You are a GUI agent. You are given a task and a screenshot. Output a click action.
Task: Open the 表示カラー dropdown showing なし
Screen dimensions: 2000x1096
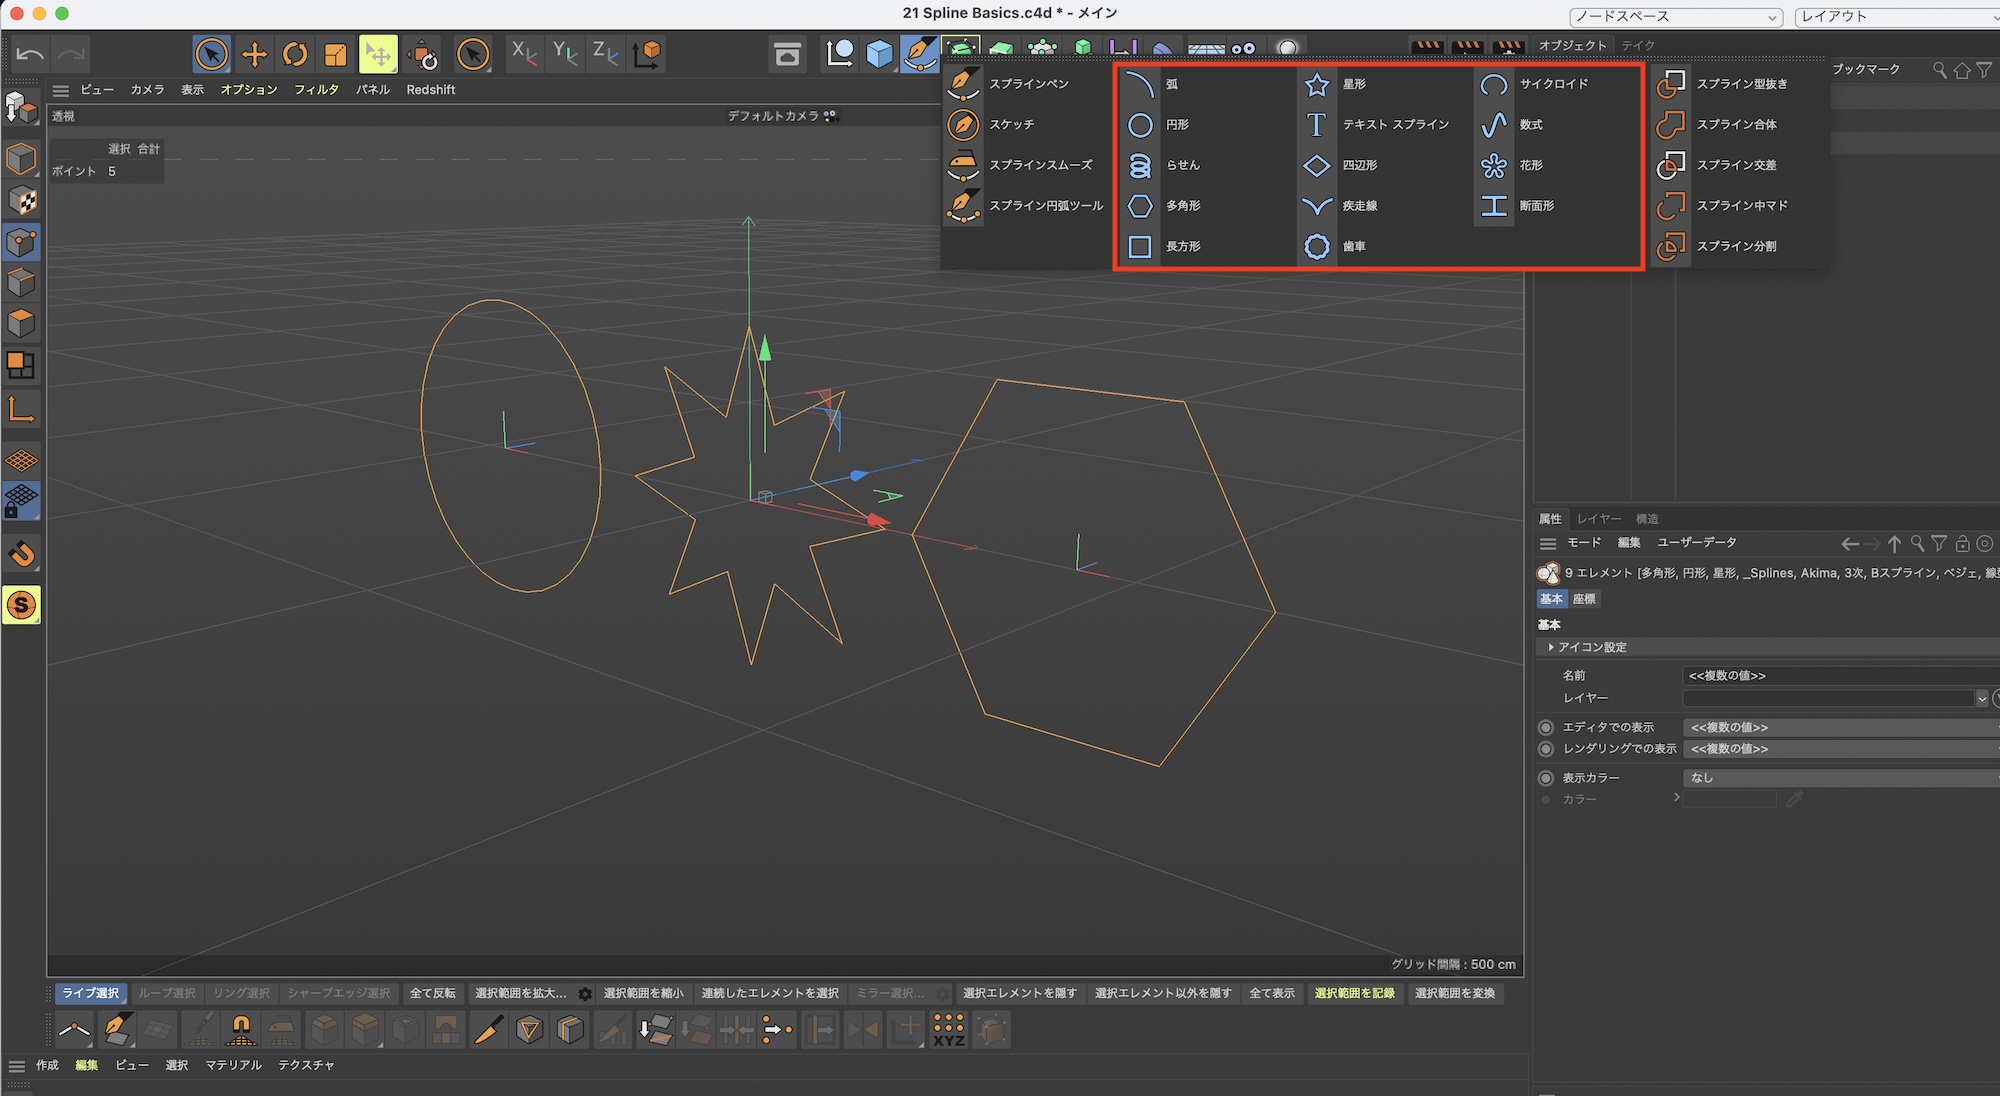tap(1840, 778)
